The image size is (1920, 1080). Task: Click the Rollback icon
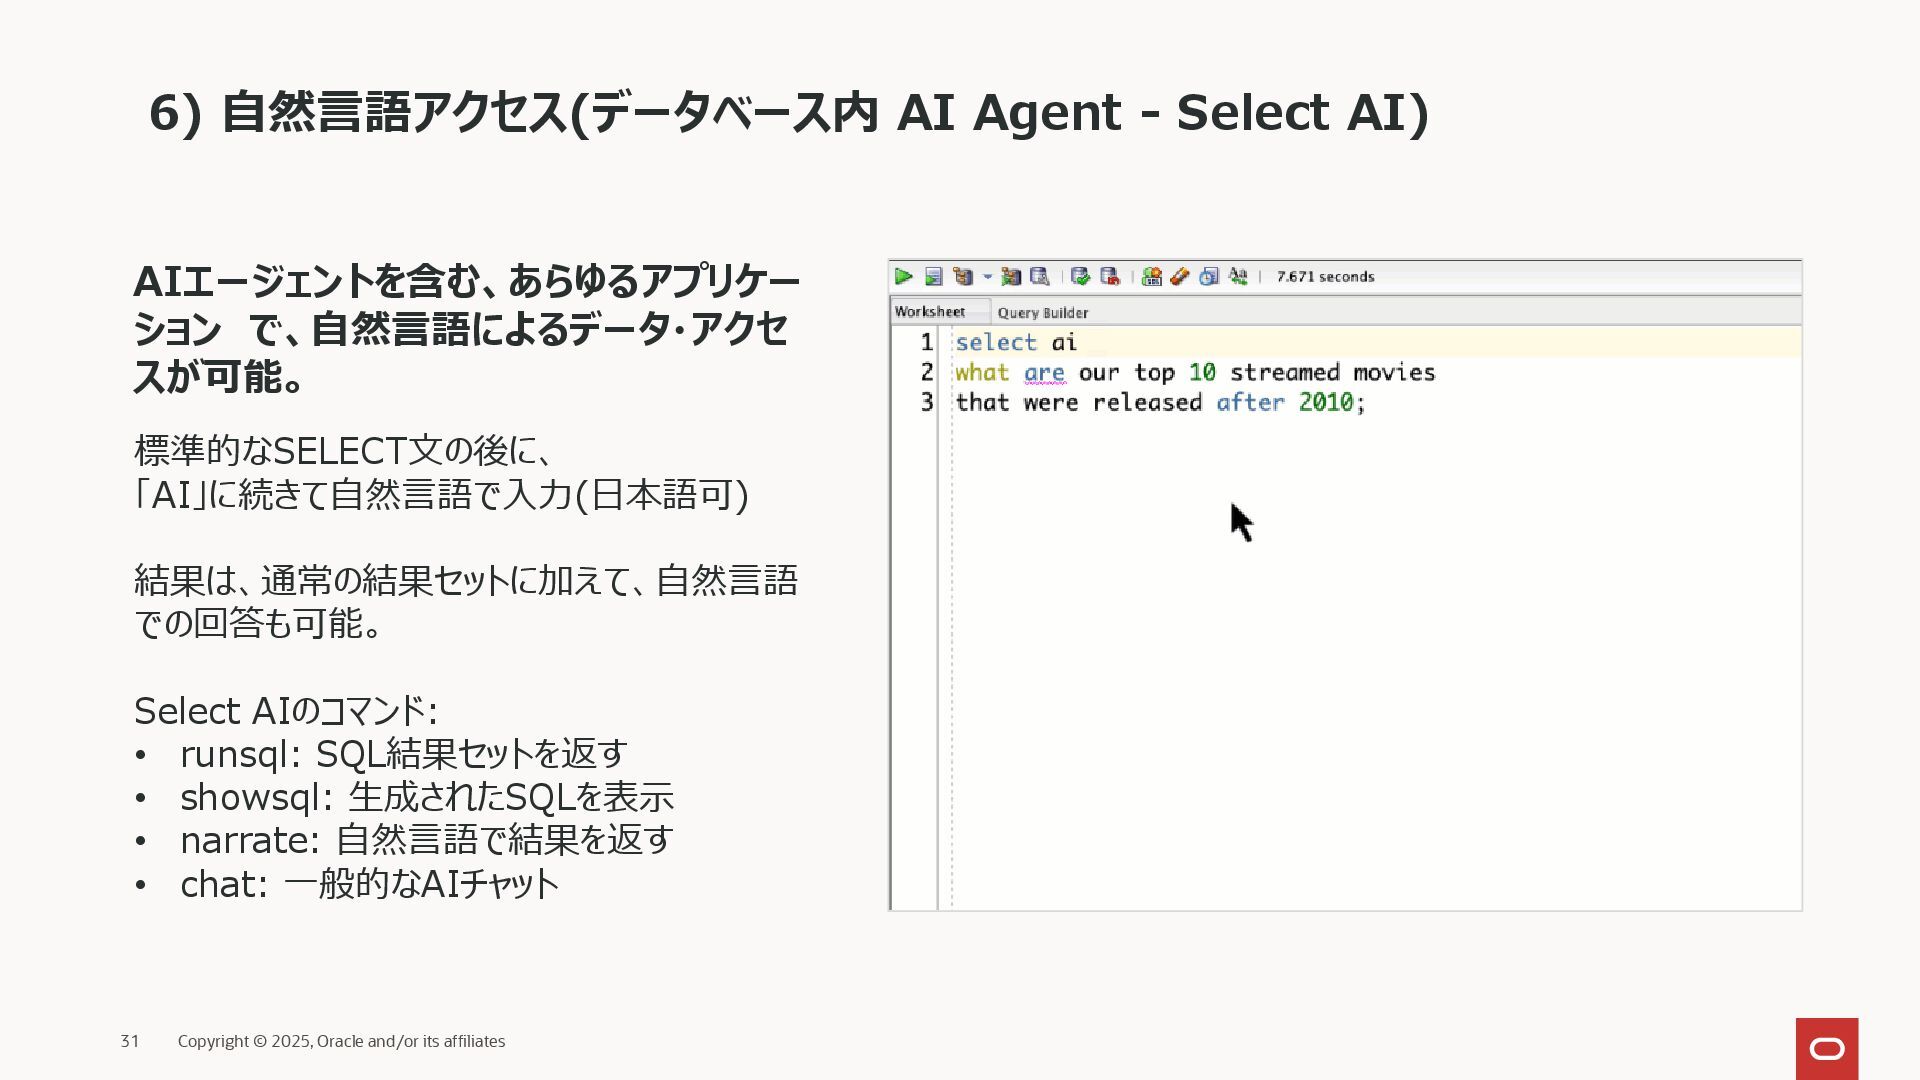pyautogui.click(x=1109, y=276)
